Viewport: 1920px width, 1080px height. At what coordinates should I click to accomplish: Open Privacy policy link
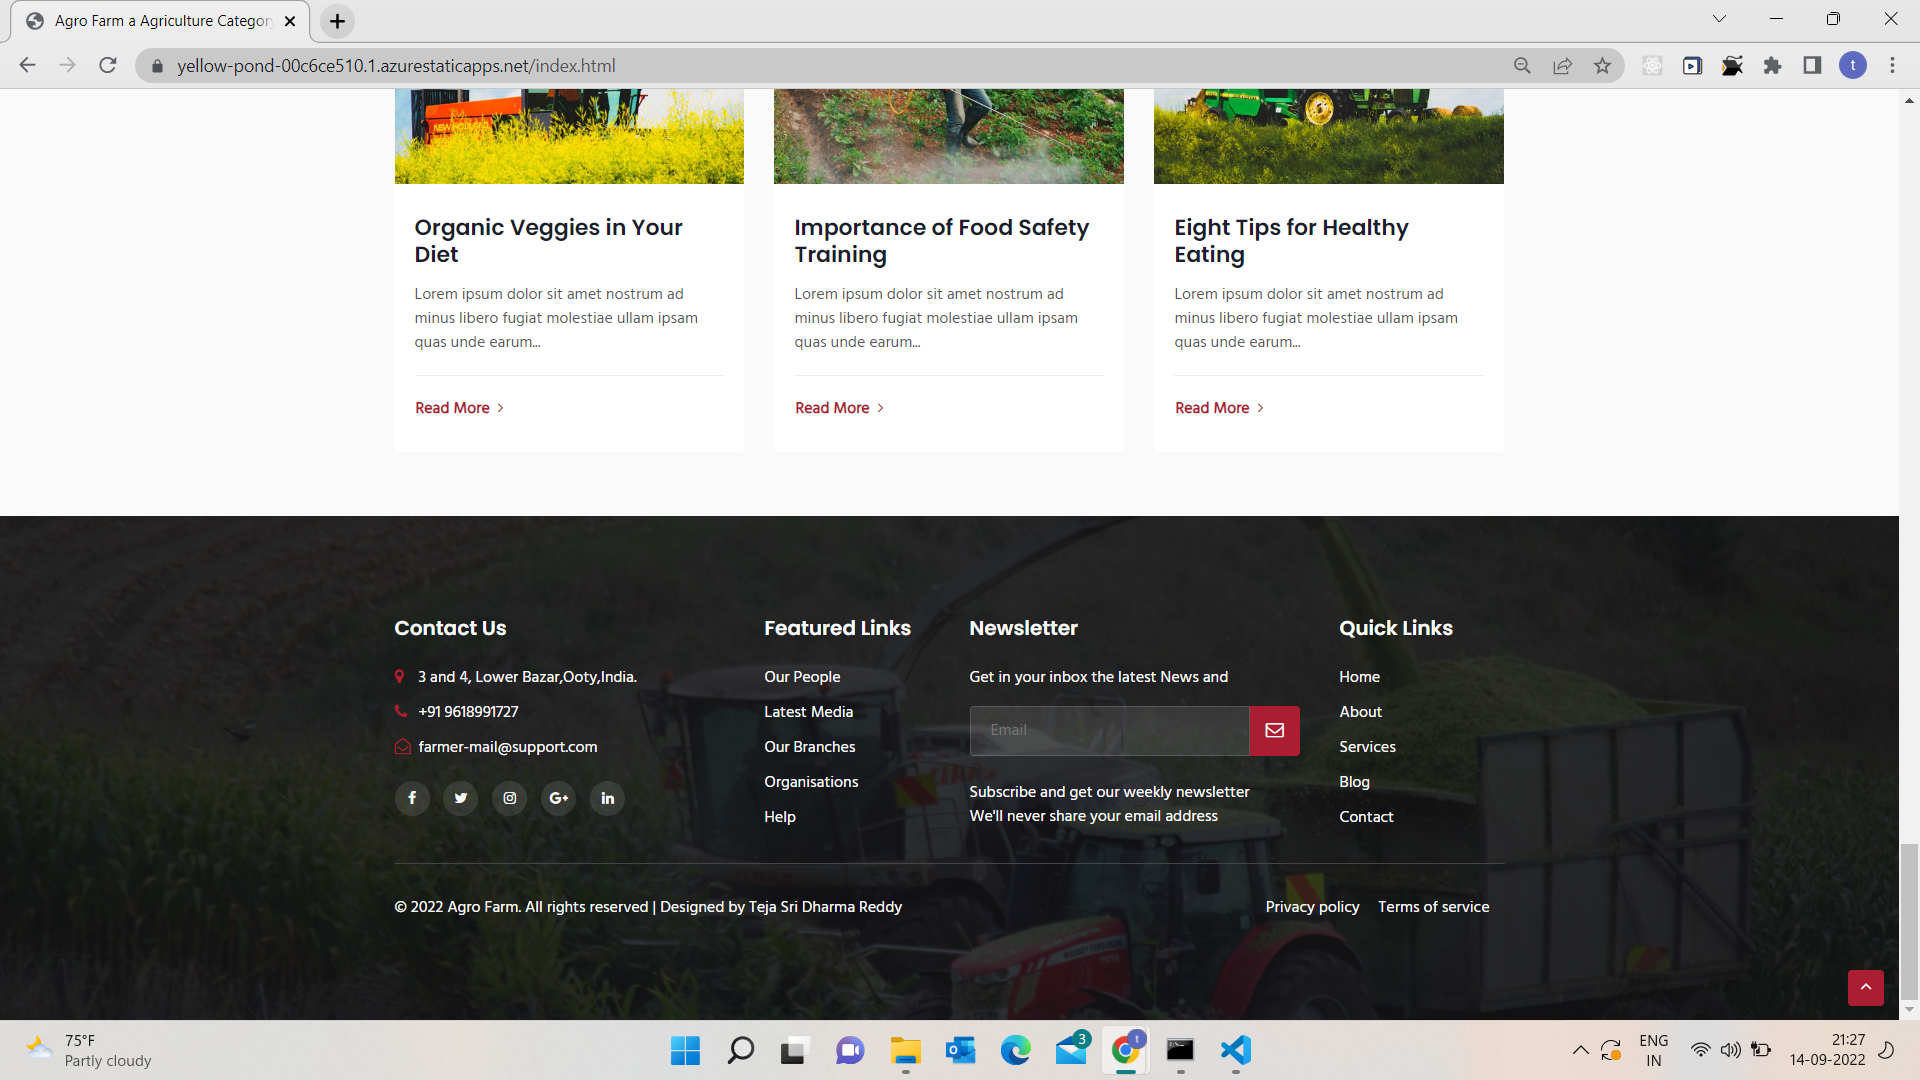[1312, 907]
